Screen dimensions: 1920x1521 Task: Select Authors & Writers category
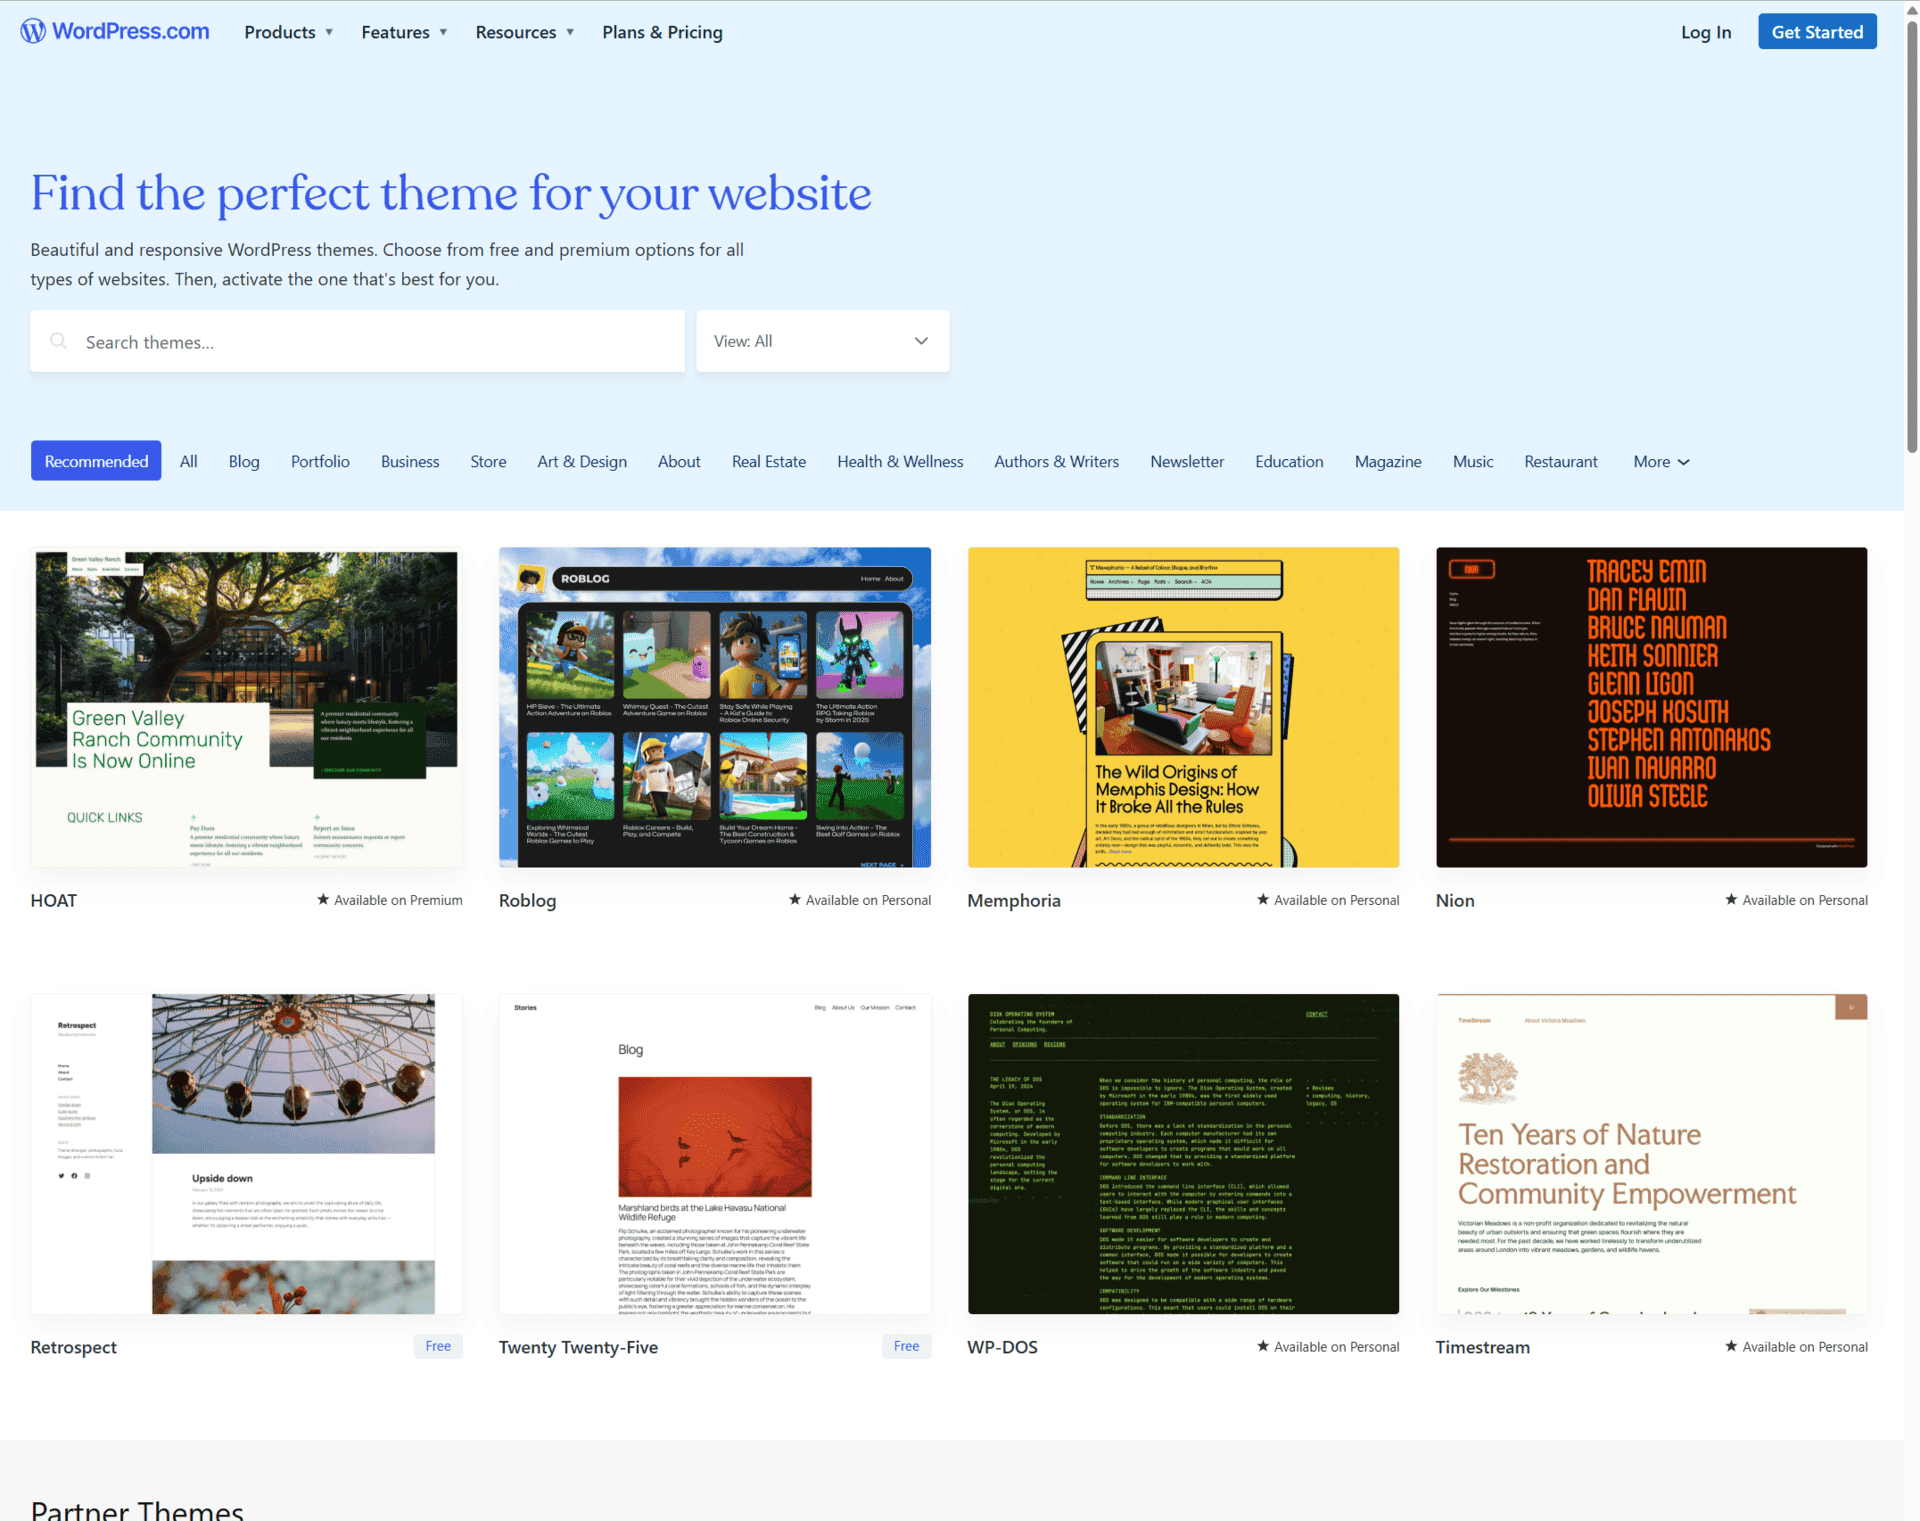click(x=1056, y=461)
